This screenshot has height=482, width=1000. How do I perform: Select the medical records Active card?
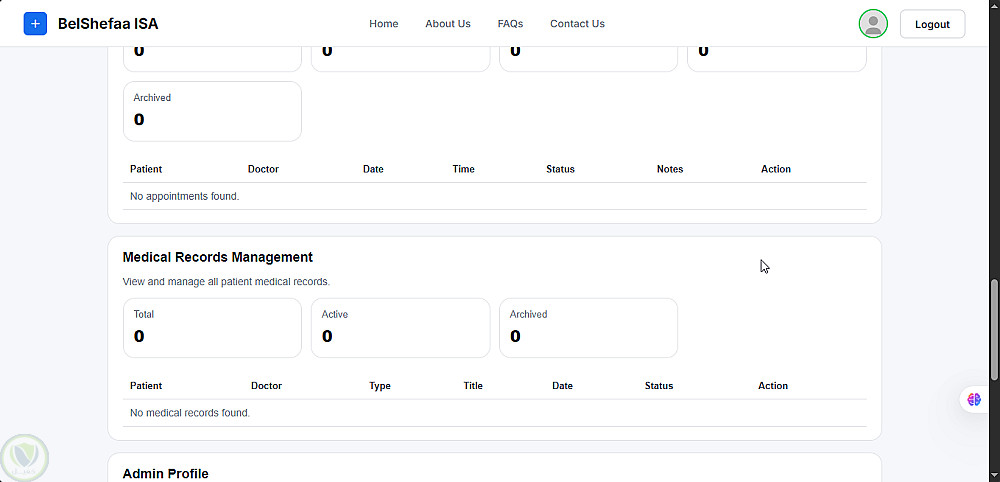tap(400, 327)
